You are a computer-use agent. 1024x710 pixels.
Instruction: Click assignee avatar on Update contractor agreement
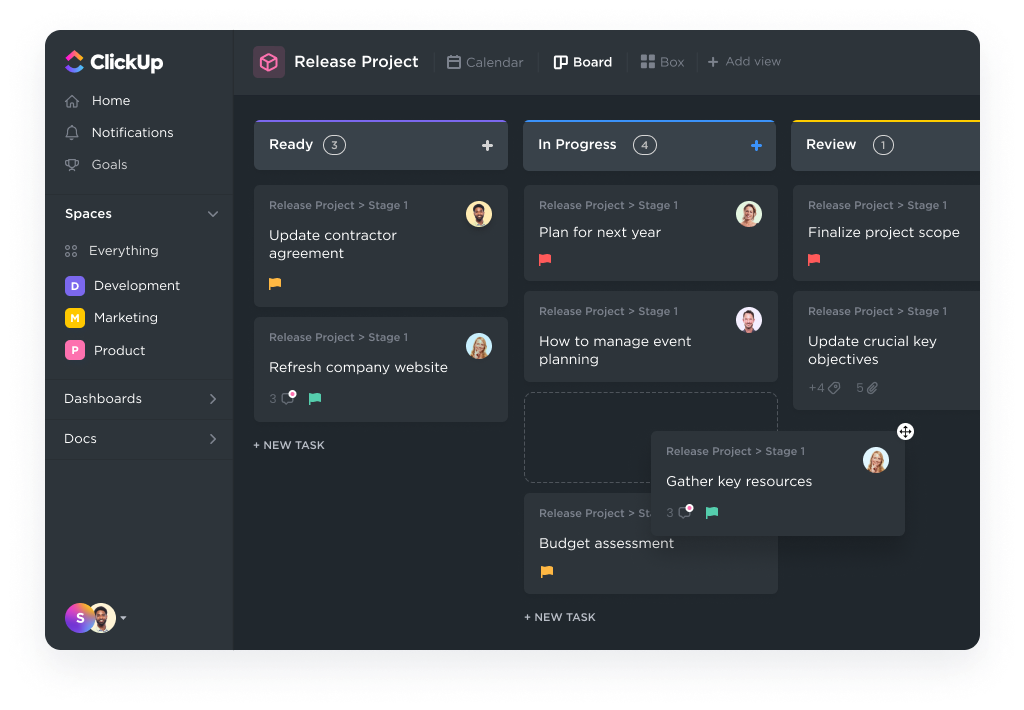(x=479, y=214)
